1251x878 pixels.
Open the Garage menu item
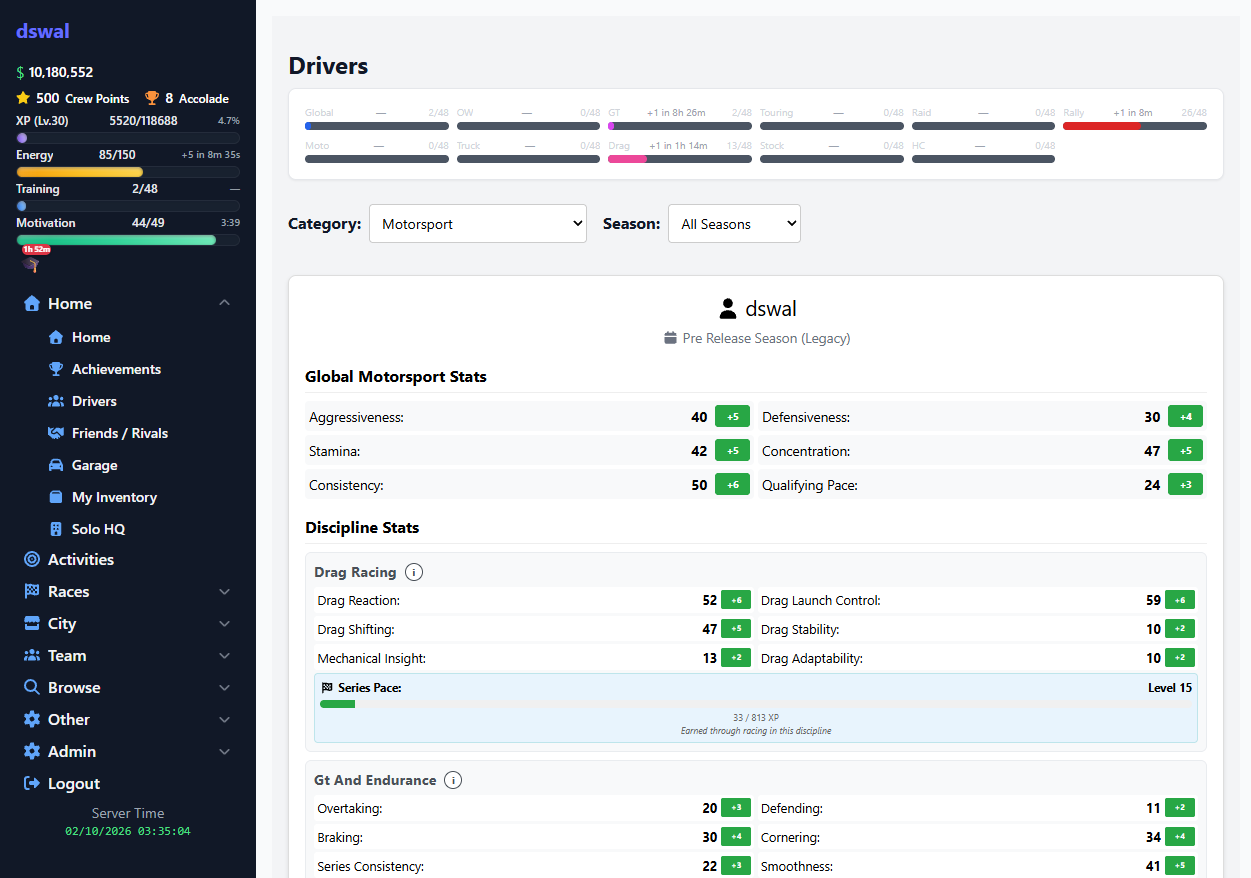pos(95,465)
